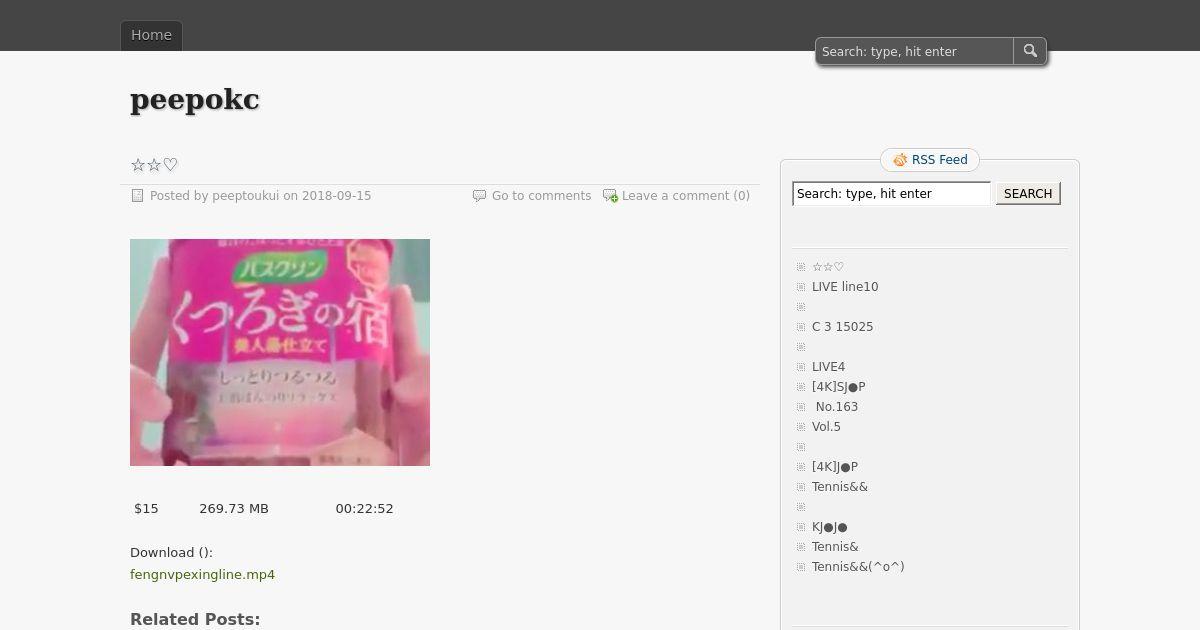Open sidebar post No.163
This screenshot has width=1200, height=630.
pos(837,407)
